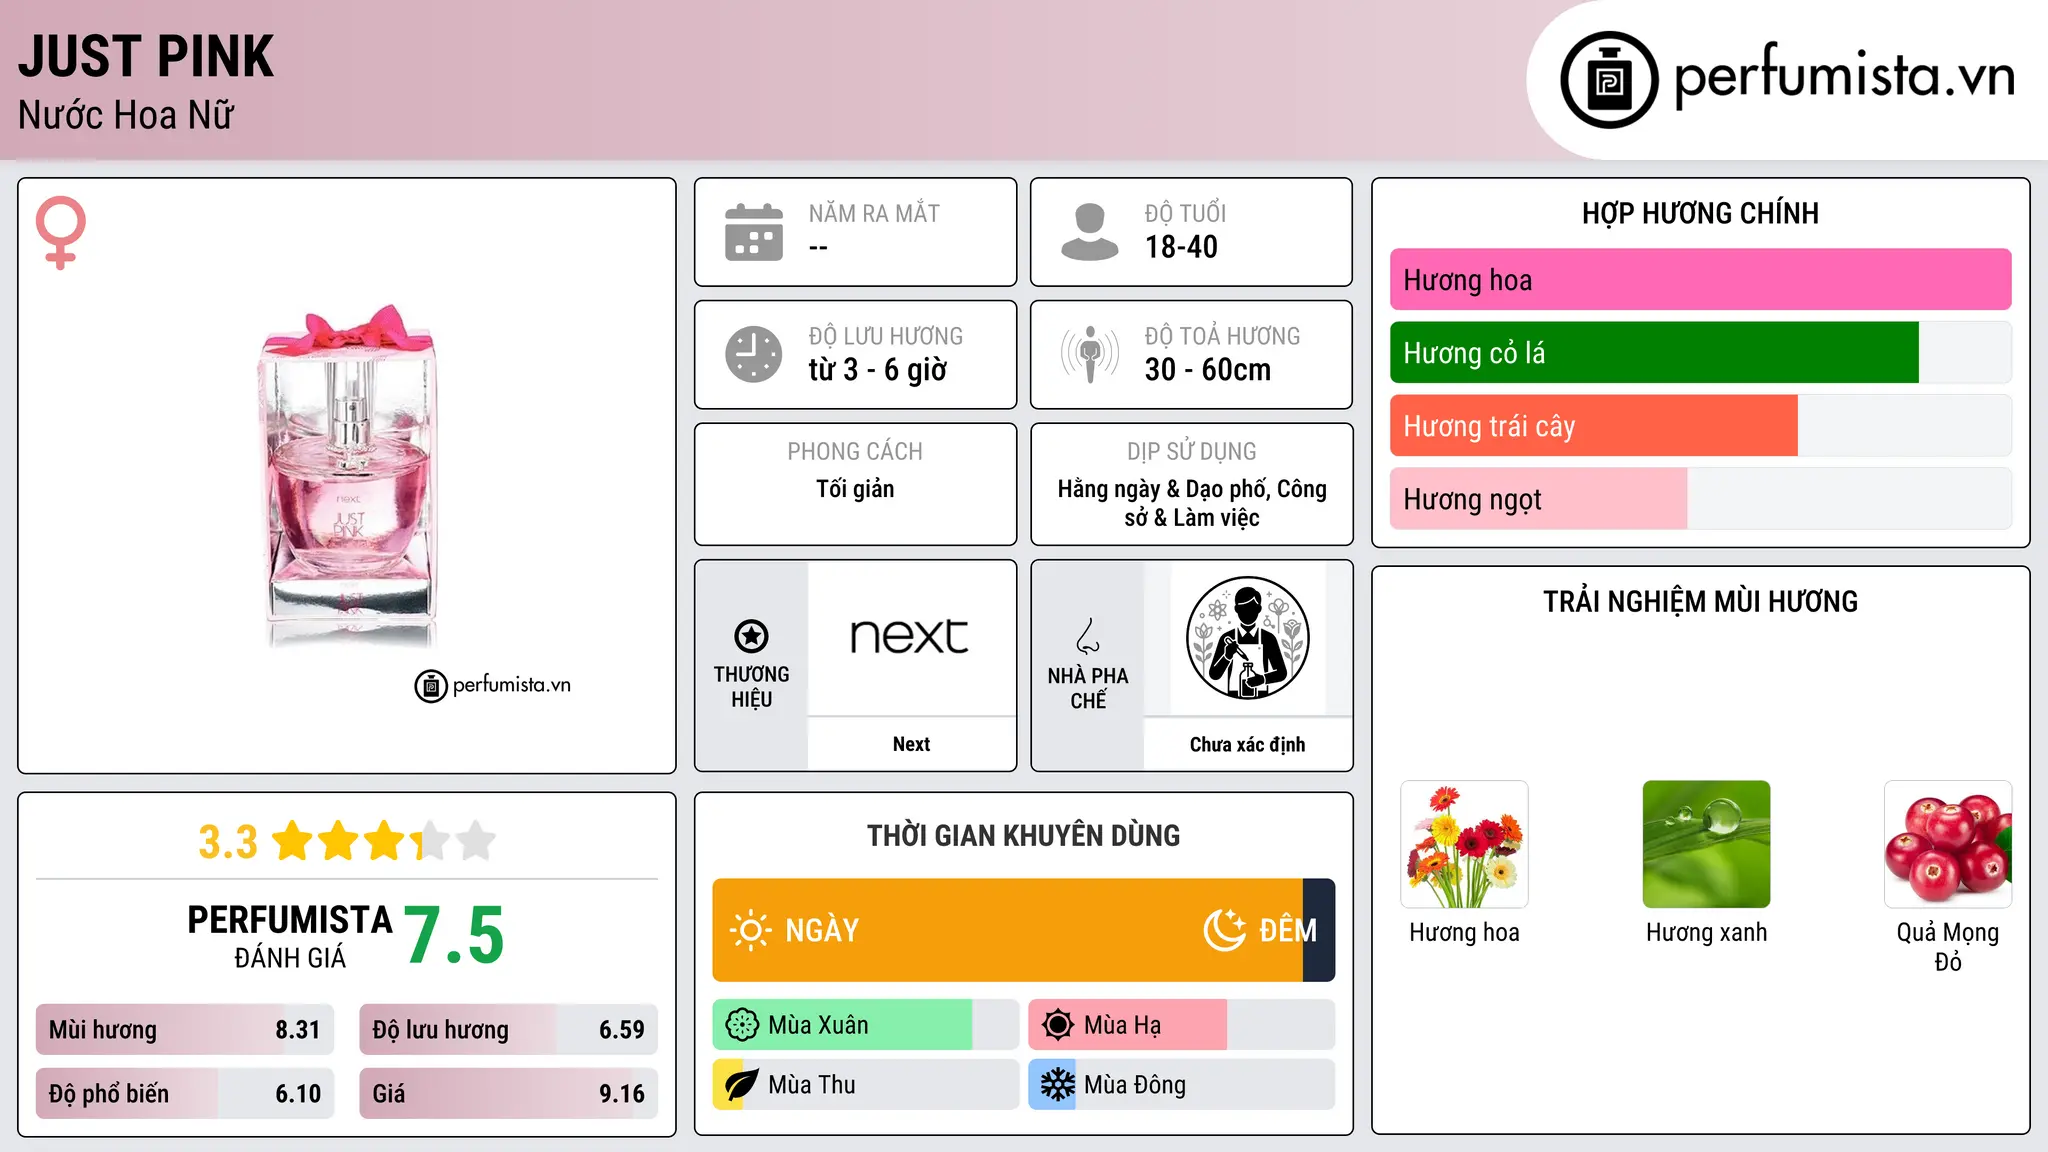
Task: Click the Độ phổ biến 6.10 score bar
Action: click(185, 1094)
